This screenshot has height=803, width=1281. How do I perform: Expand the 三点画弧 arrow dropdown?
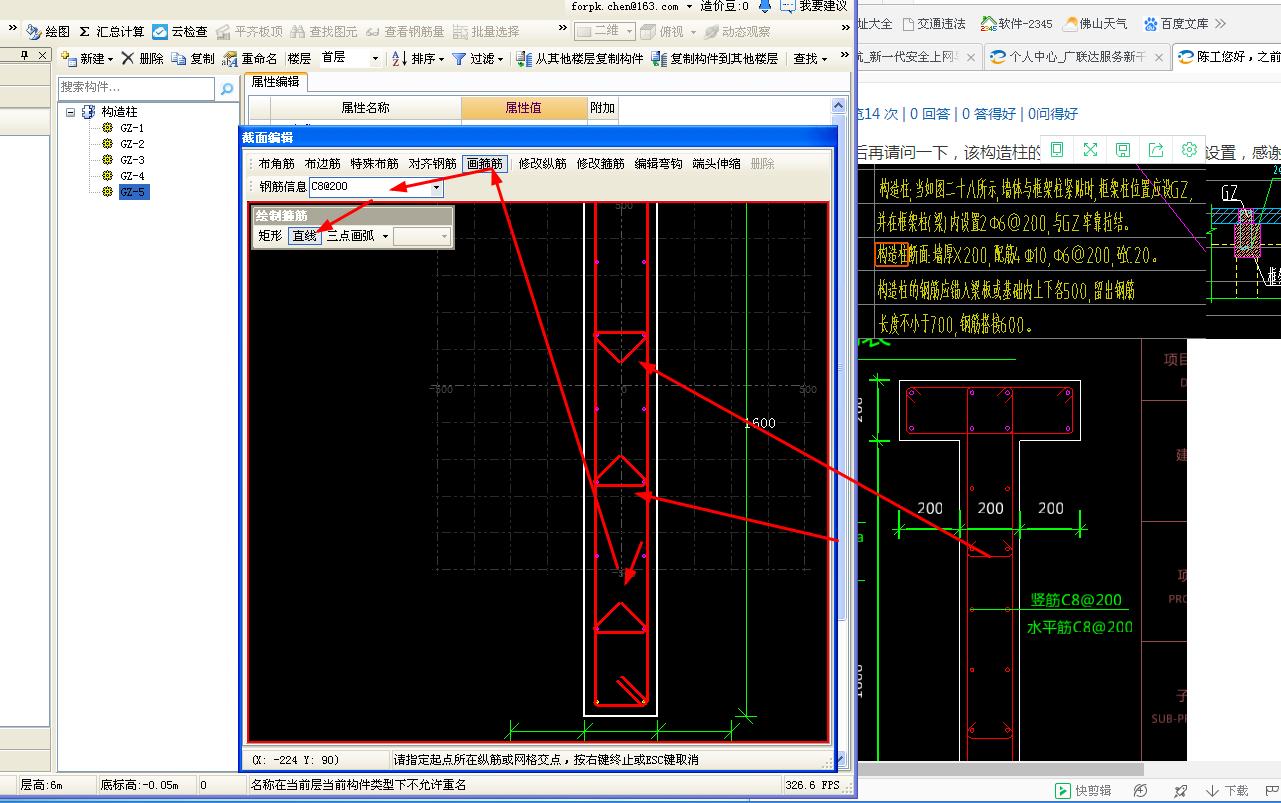click(x=385, y=237)
